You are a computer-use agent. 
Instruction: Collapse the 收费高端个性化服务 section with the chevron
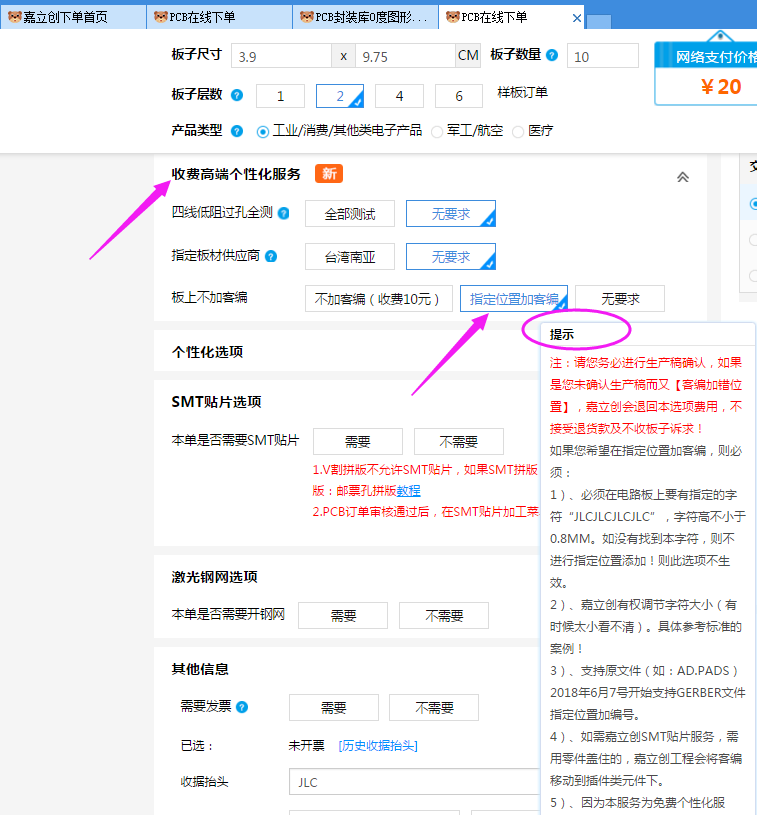pos(683,177)
